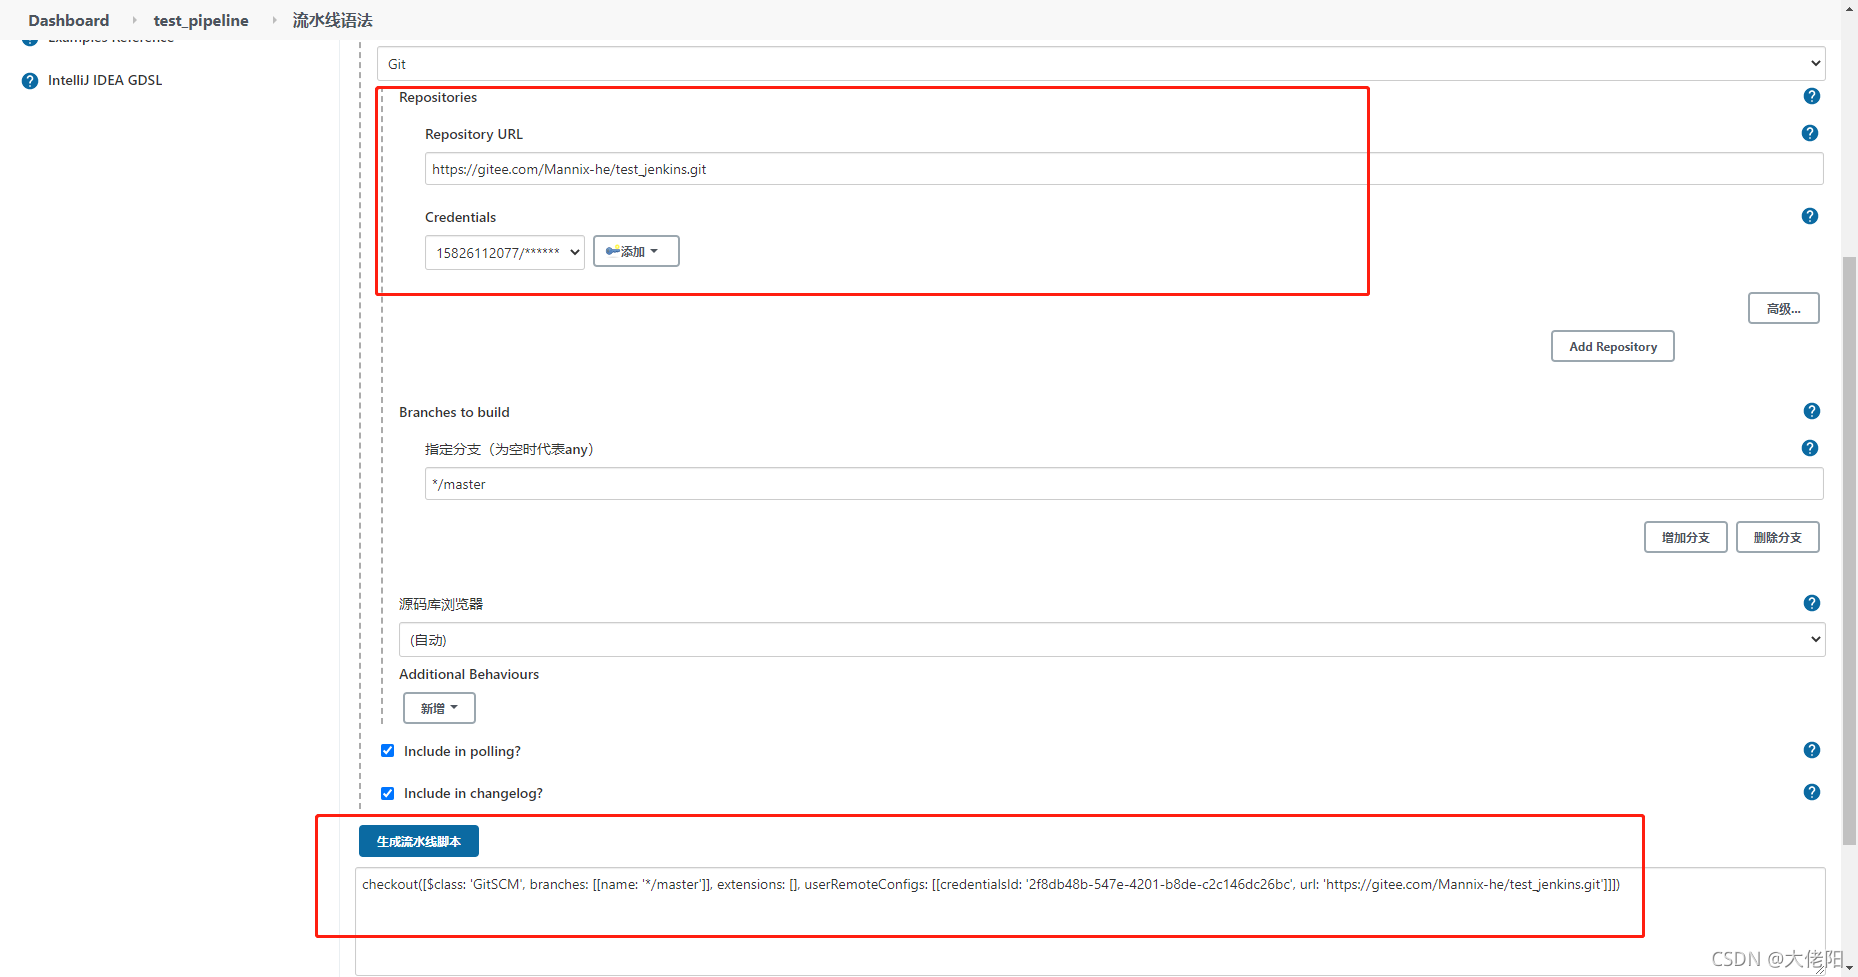Open breadcrumb arrow after test_pipeline
This screenshot has height=977, width=1858.
pyautogui.click(x=274, y=20)
